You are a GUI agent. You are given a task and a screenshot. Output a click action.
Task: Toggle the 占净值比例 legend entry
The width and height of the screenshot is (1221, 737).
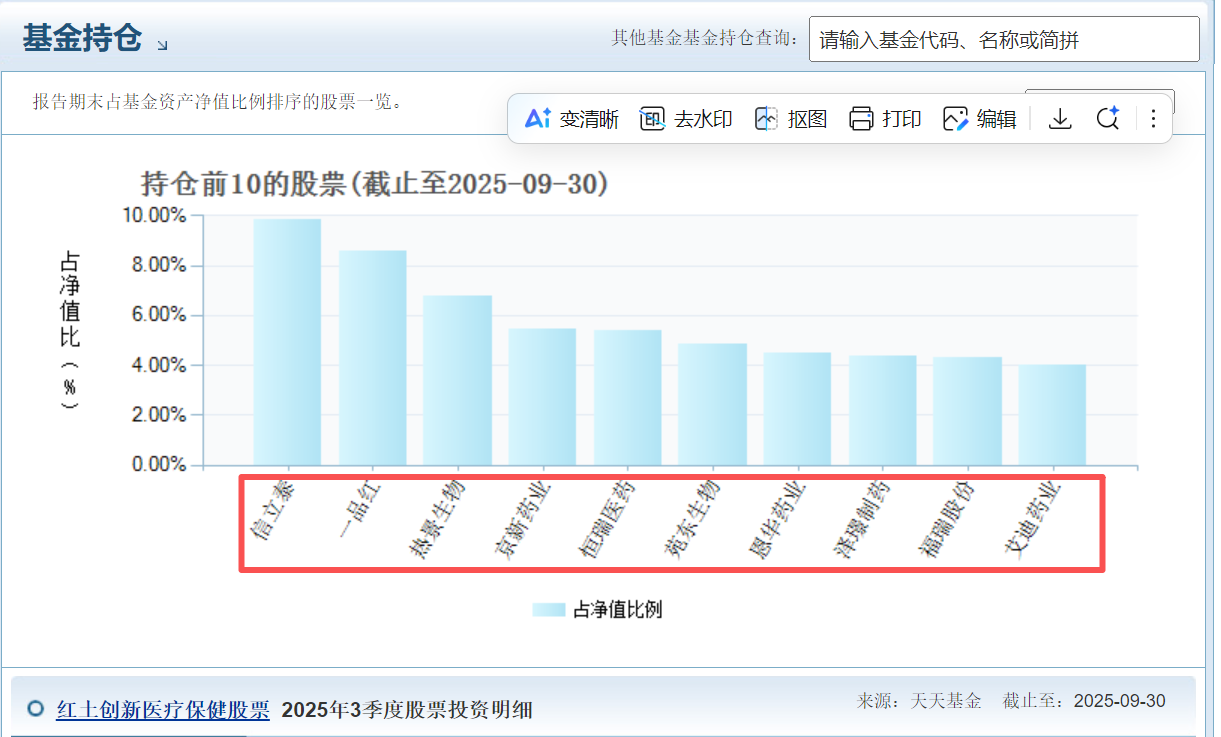[597, 610]
